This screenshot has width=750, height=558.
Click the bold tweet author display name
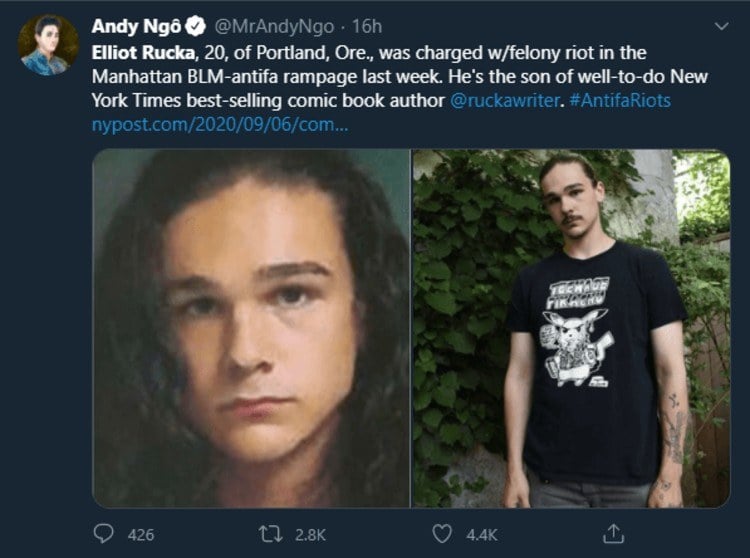[136, 26]
